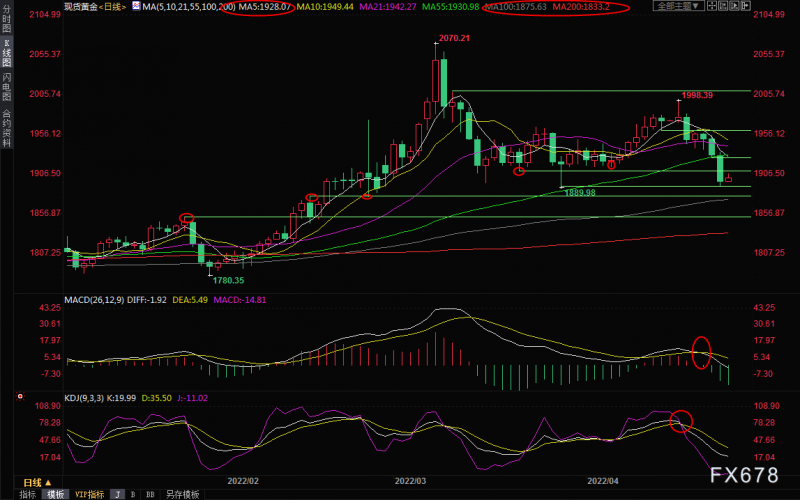Switch to 分时图 side tab
800x500 pixels.
[x=6, y=20]
